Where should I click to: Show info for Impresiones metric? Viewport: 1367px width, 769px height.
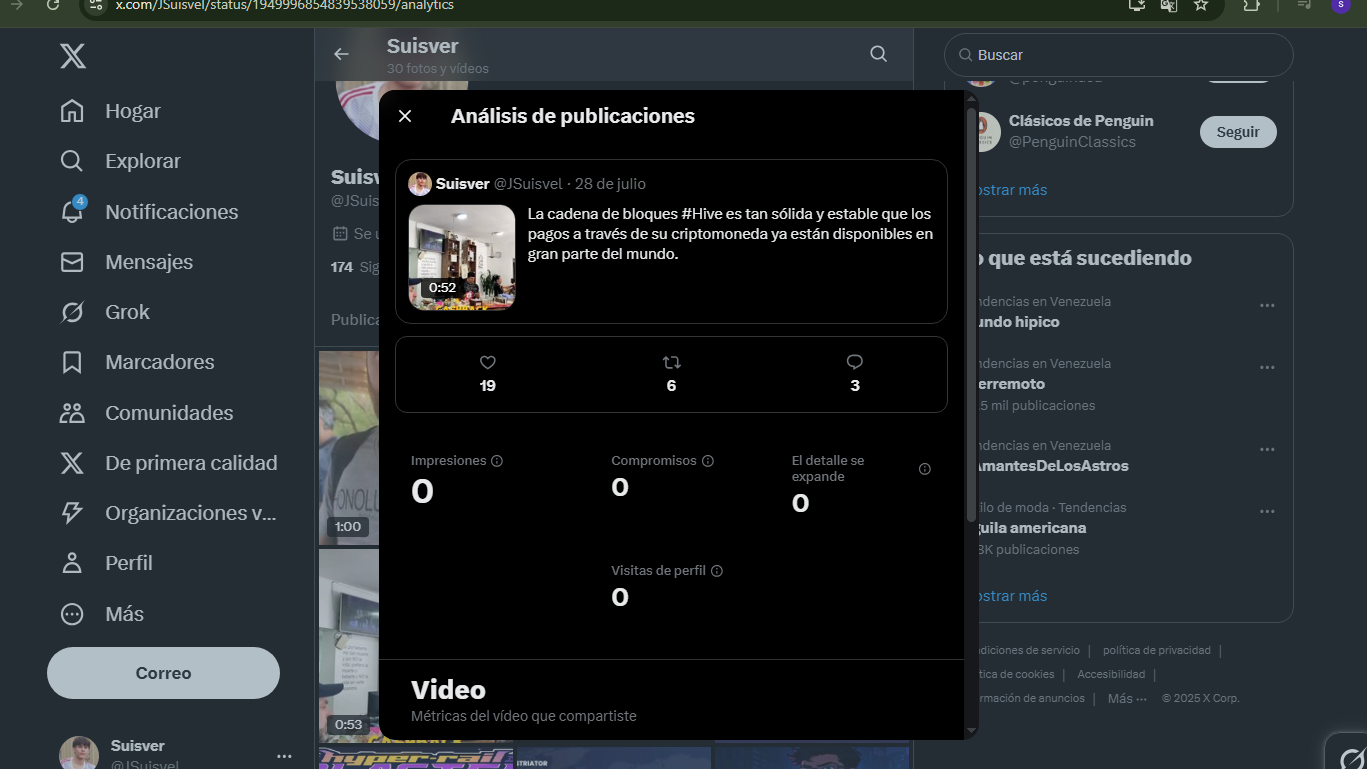[497, 461]
